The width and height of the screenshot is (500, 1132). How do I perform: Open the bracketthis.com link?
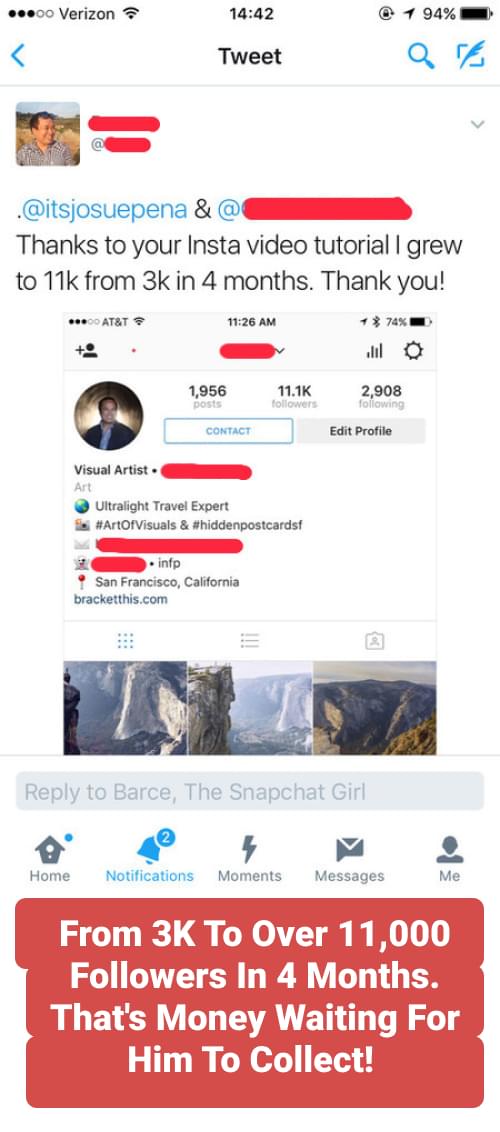(120, 599)
